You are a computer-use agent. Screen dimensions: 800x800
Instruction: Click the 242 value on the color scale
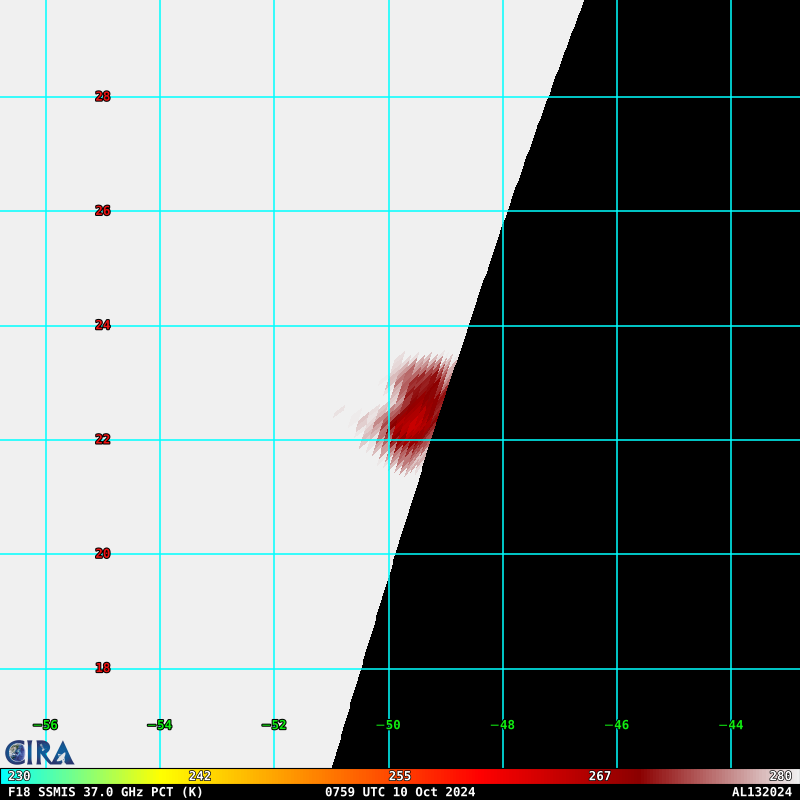coord(200,776)
